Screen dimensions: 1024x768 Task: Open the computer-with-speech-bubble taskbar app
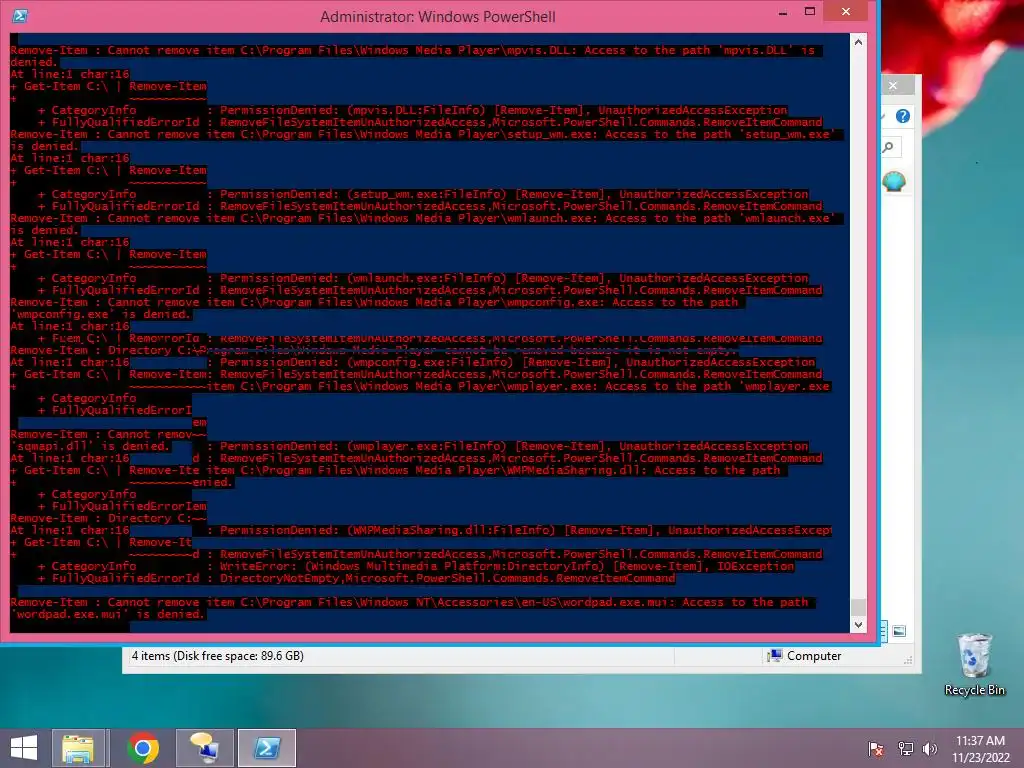[x=204, y=748]
